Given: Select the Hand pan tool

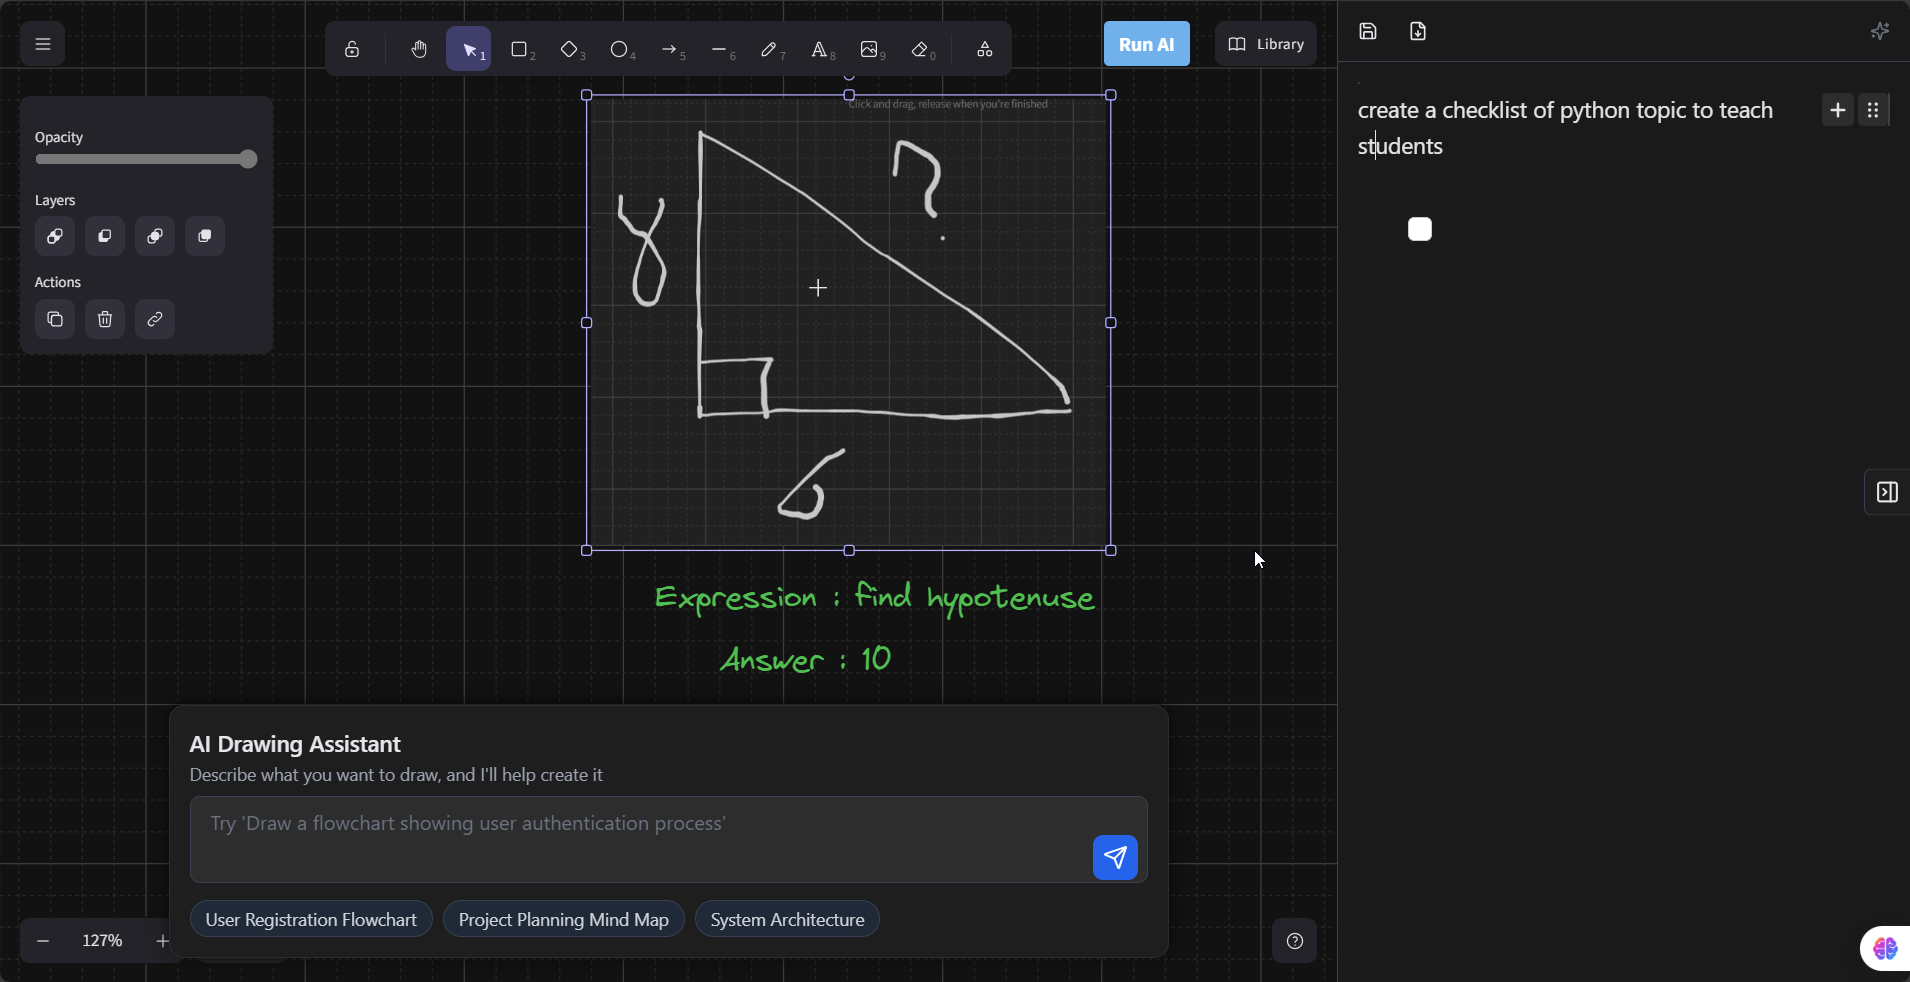Looking at the screenshot, I should point(419,49).
